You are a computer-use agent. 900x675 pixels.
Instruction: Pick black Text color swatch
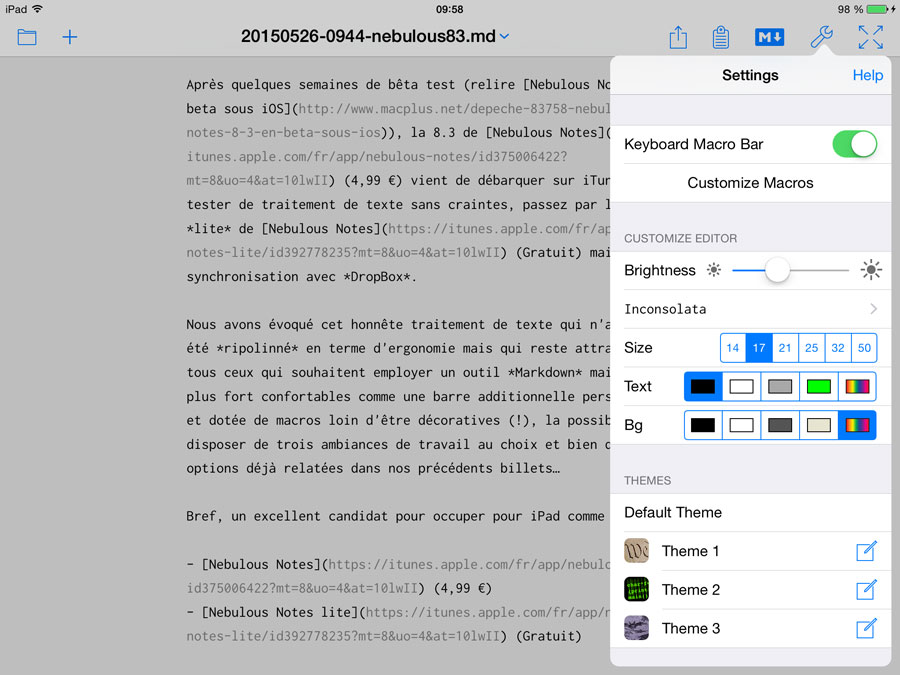click(703, 386)
